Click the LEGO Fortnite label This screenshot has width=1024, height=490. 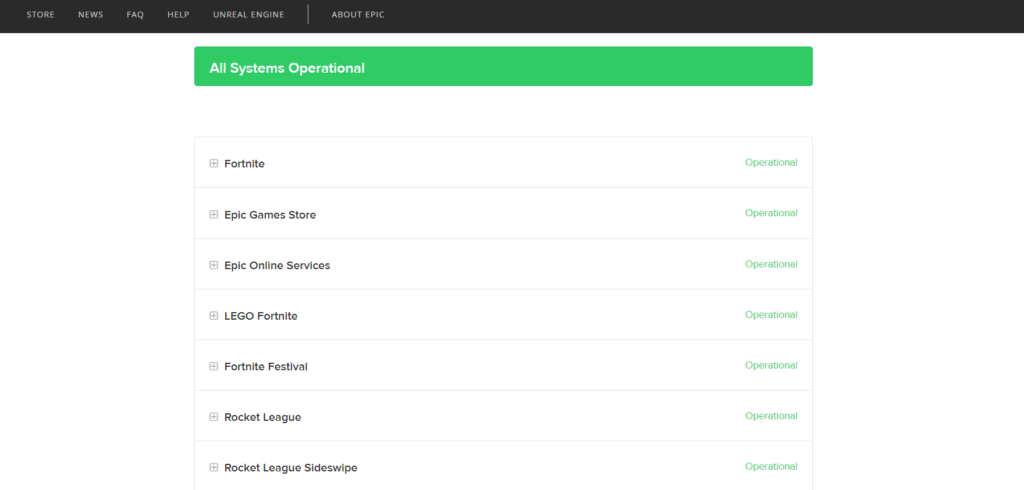261,316
